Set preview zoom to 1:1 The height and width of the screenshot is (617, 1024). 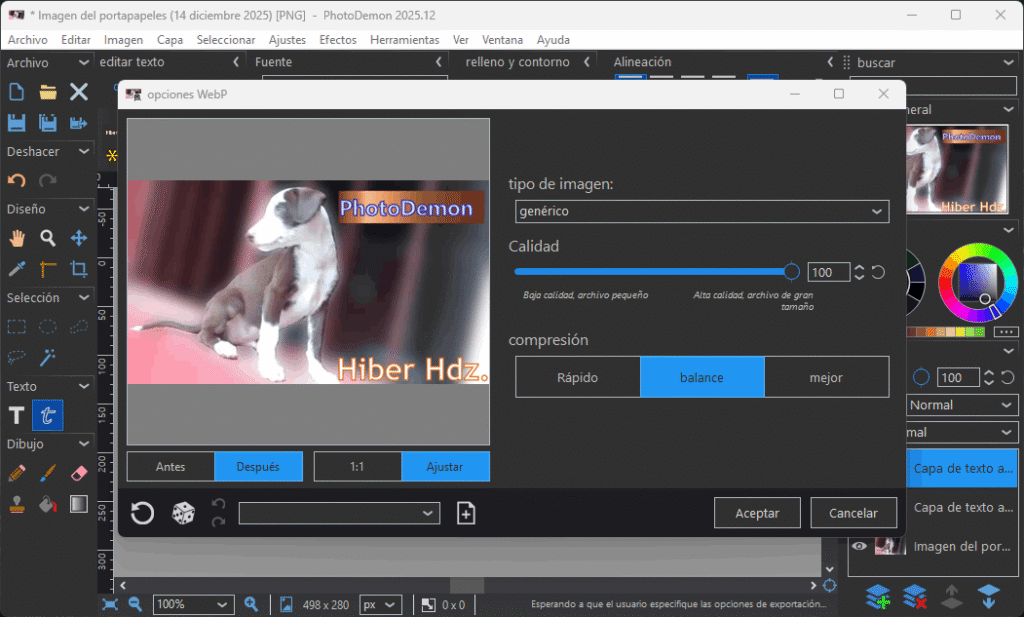click(357, 467)
